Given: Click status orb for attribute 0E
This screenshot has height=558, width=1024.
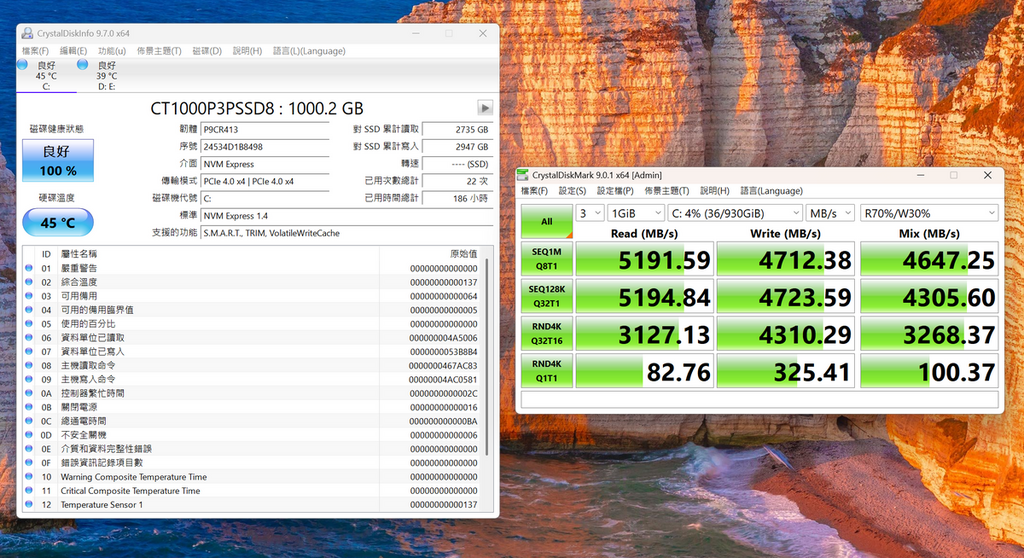Looking at the screenshot, I should (29, 448).
